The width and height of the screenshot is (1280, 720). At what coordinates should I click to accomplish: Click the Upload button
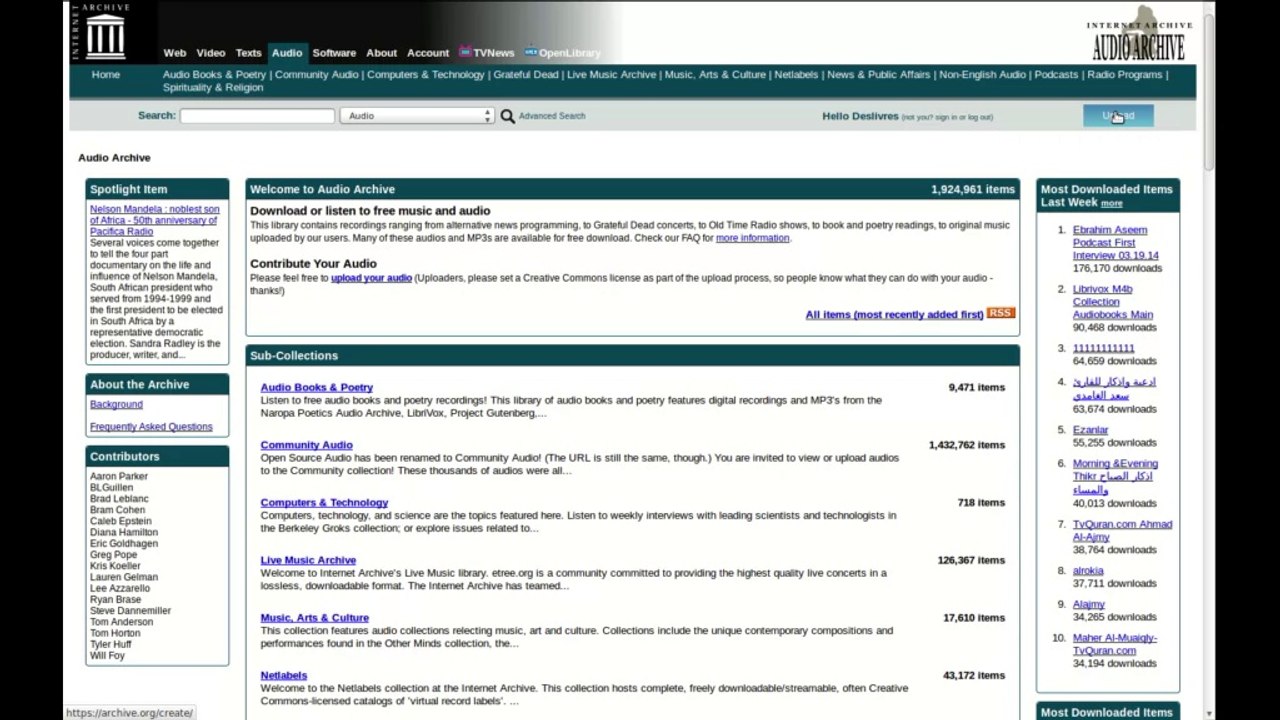point(1118,116)
